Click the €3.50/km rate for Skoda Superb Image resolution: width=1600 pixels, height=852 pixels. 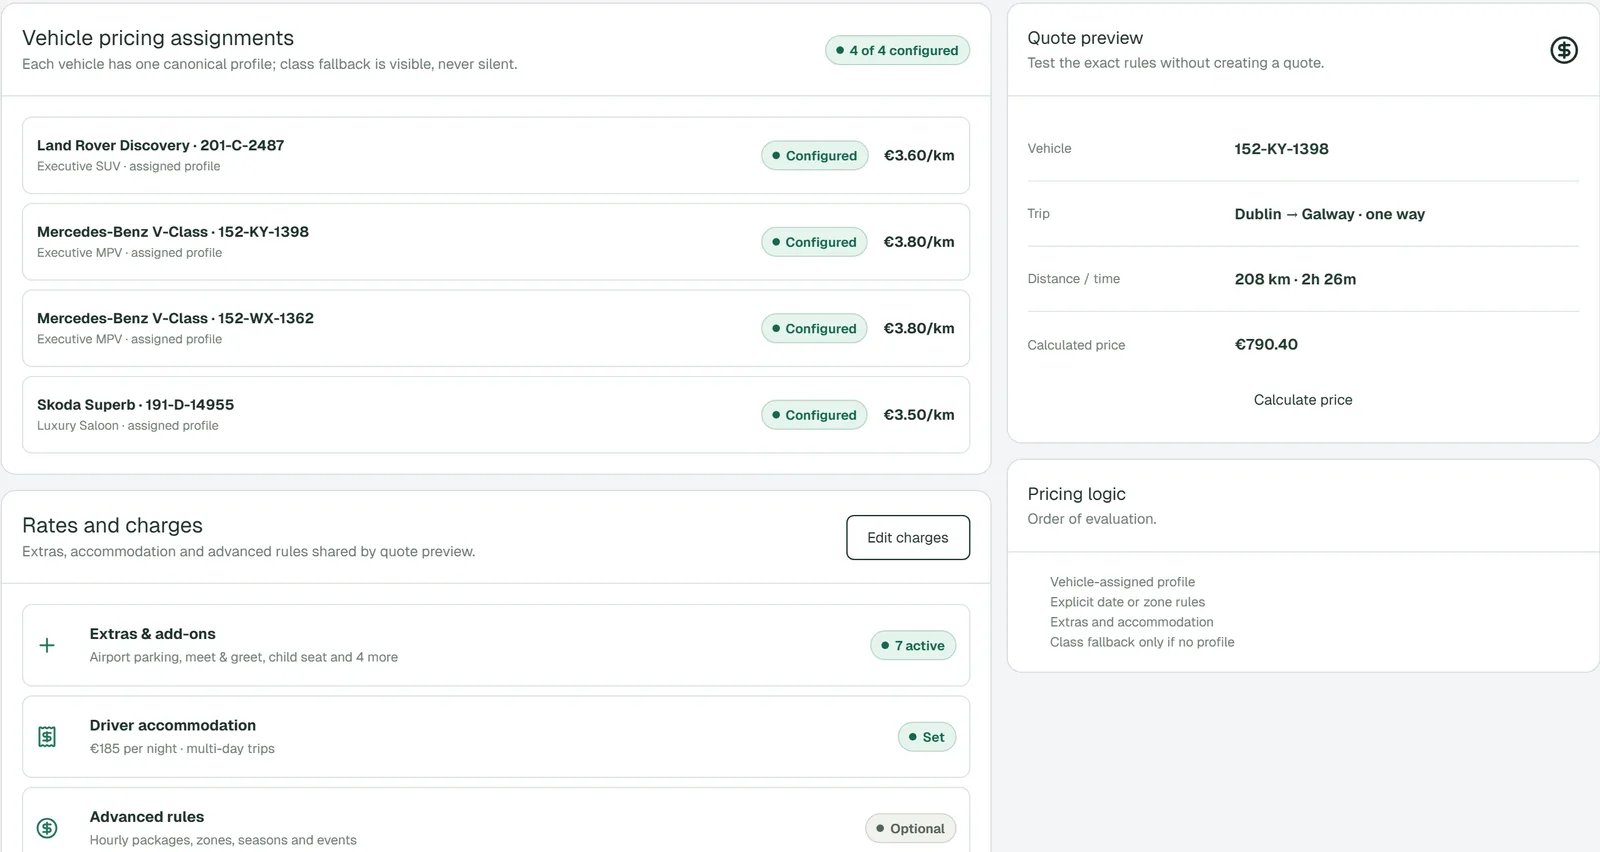pos(919,415)
